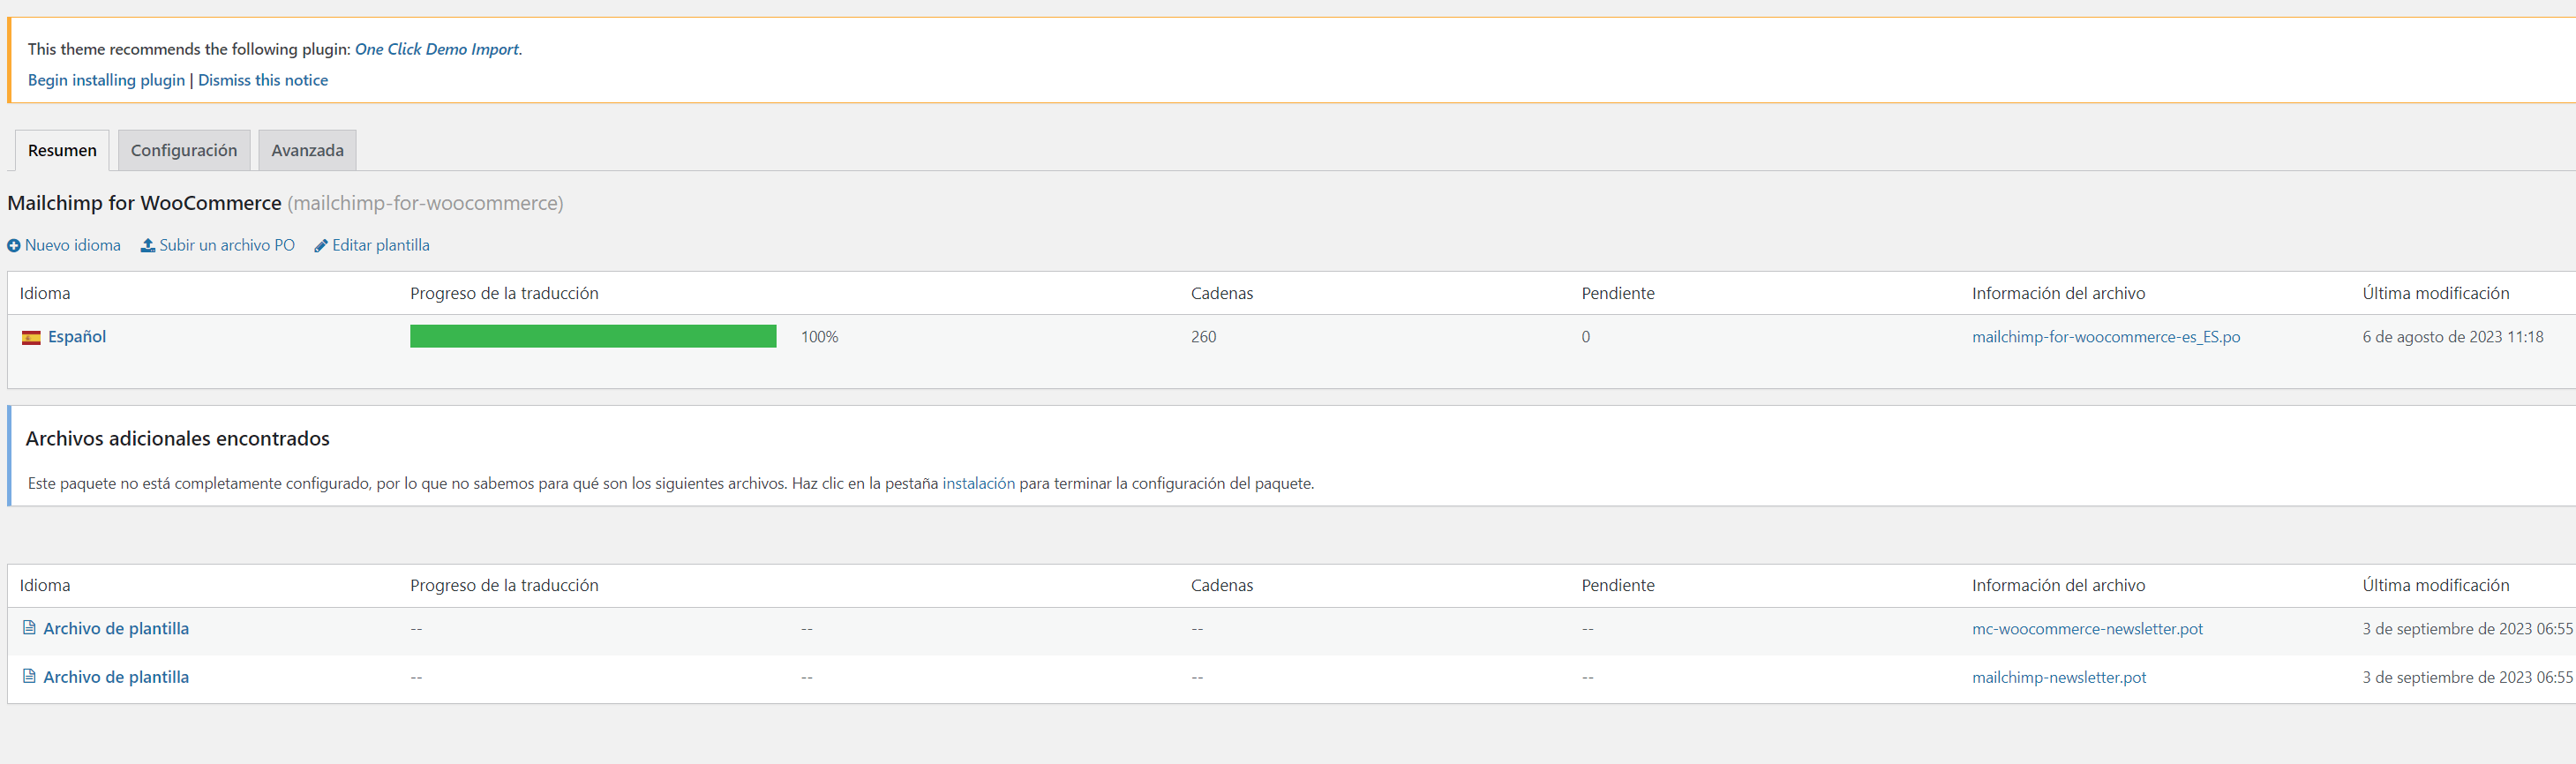Click the pencil icon beside Editar plantilla
Viewport: 2576px width, 764px height.
pyautogui.click(x=321, y=246)
